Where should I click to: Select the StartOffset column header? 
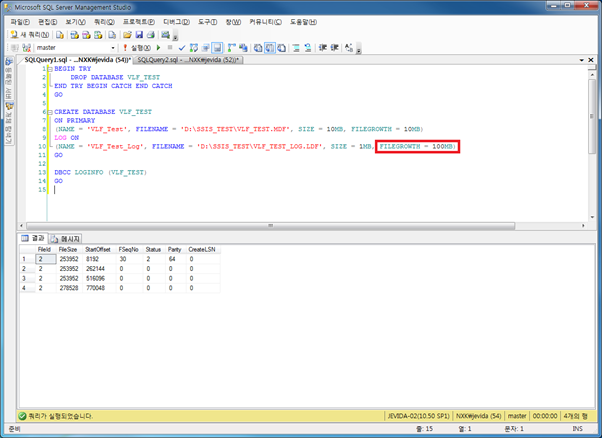pyautogui.click(x=98, y=250)
